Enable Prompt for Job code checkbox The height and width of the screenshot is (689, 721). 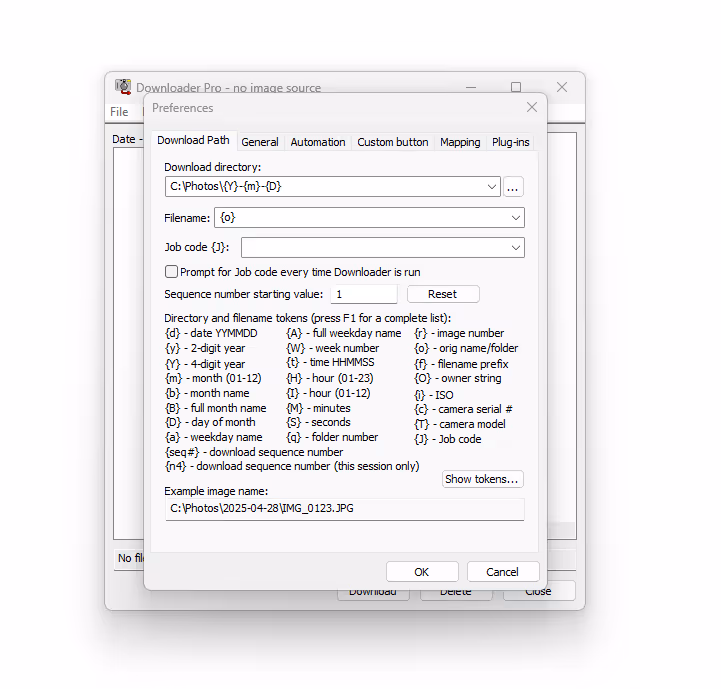pyautogui.click(x=171, y=272)
